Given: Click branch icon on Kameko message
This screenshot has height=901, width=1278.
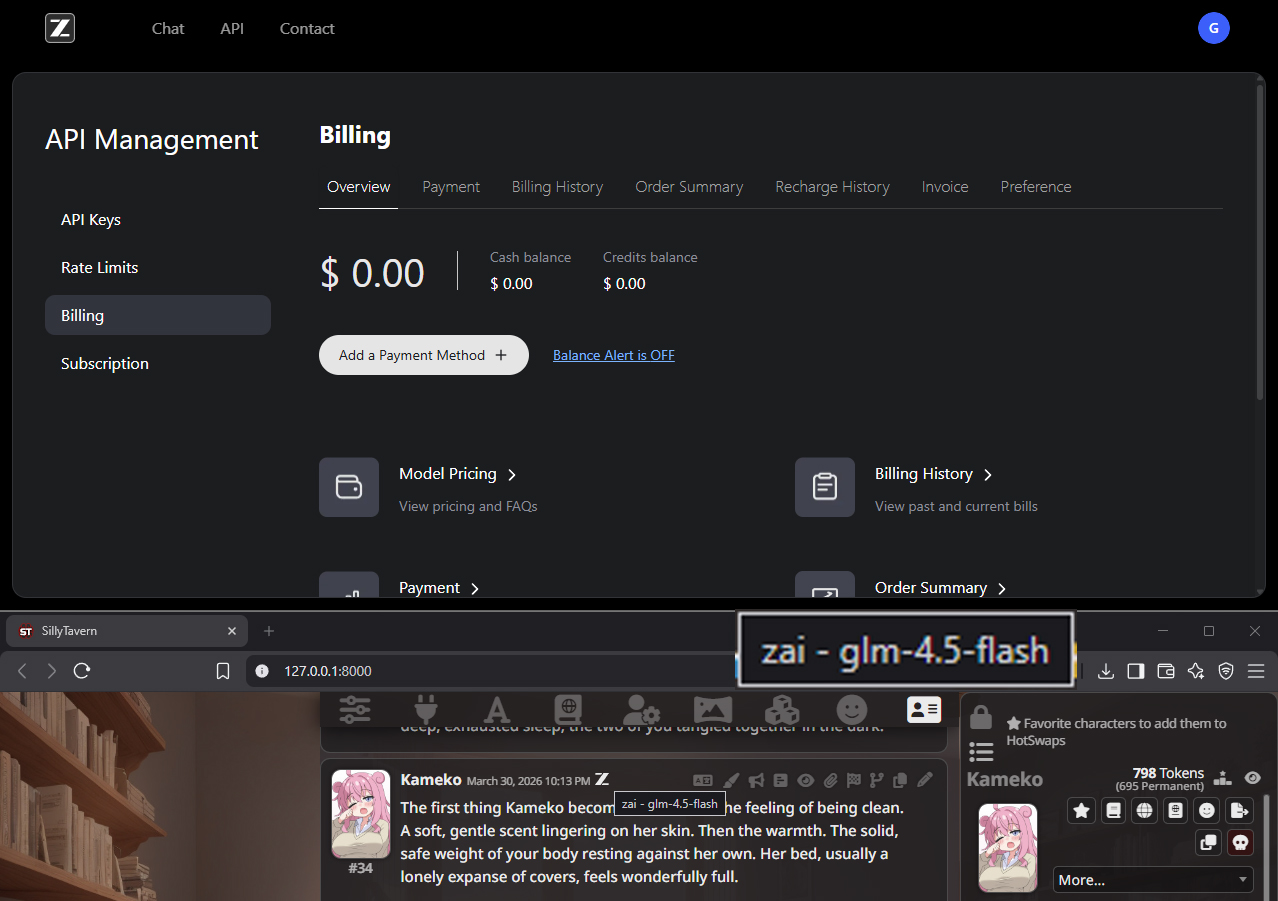Looking at the screenshot, I should click(x=877, y=780).
